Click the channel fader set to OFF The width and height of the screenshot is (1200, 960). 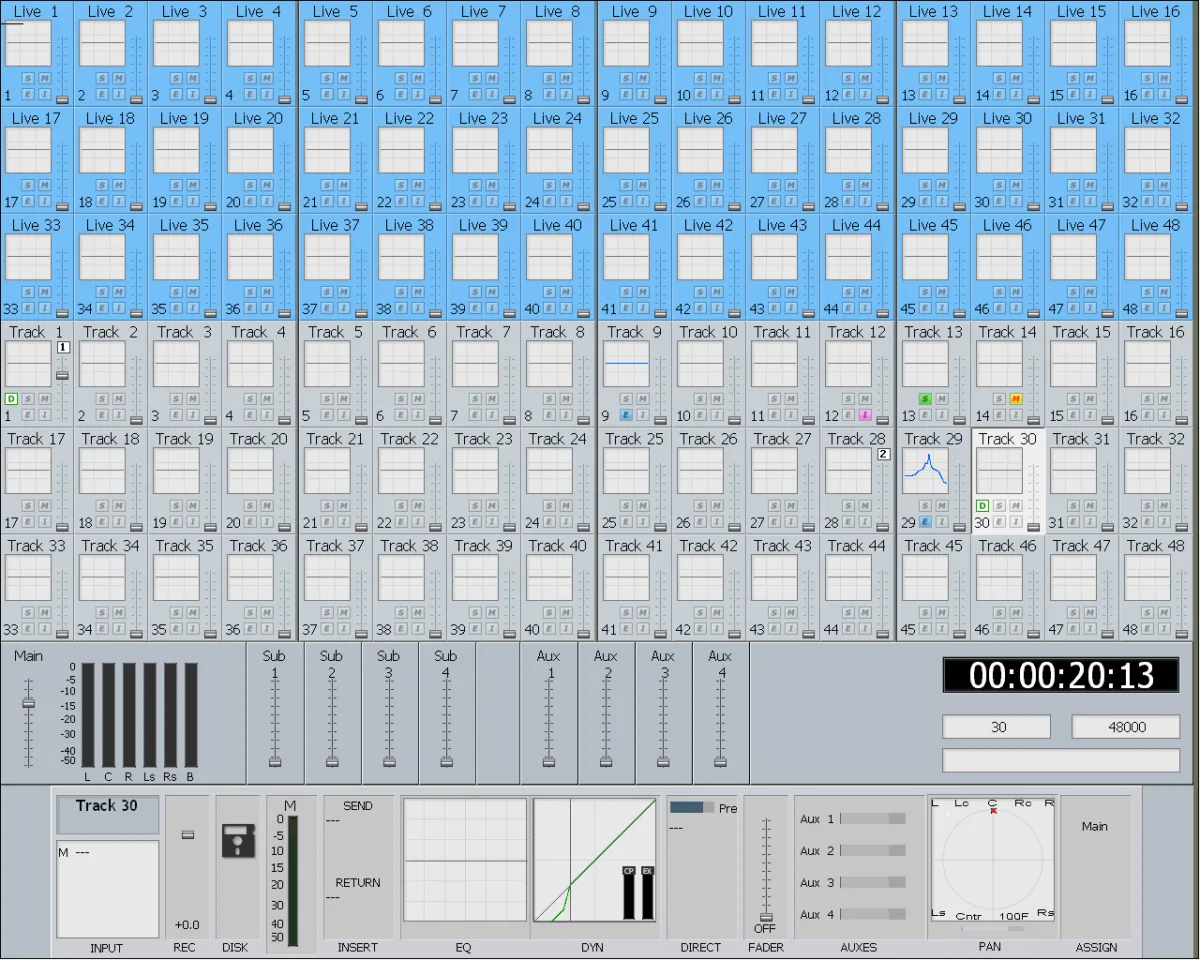coord(767,916)
